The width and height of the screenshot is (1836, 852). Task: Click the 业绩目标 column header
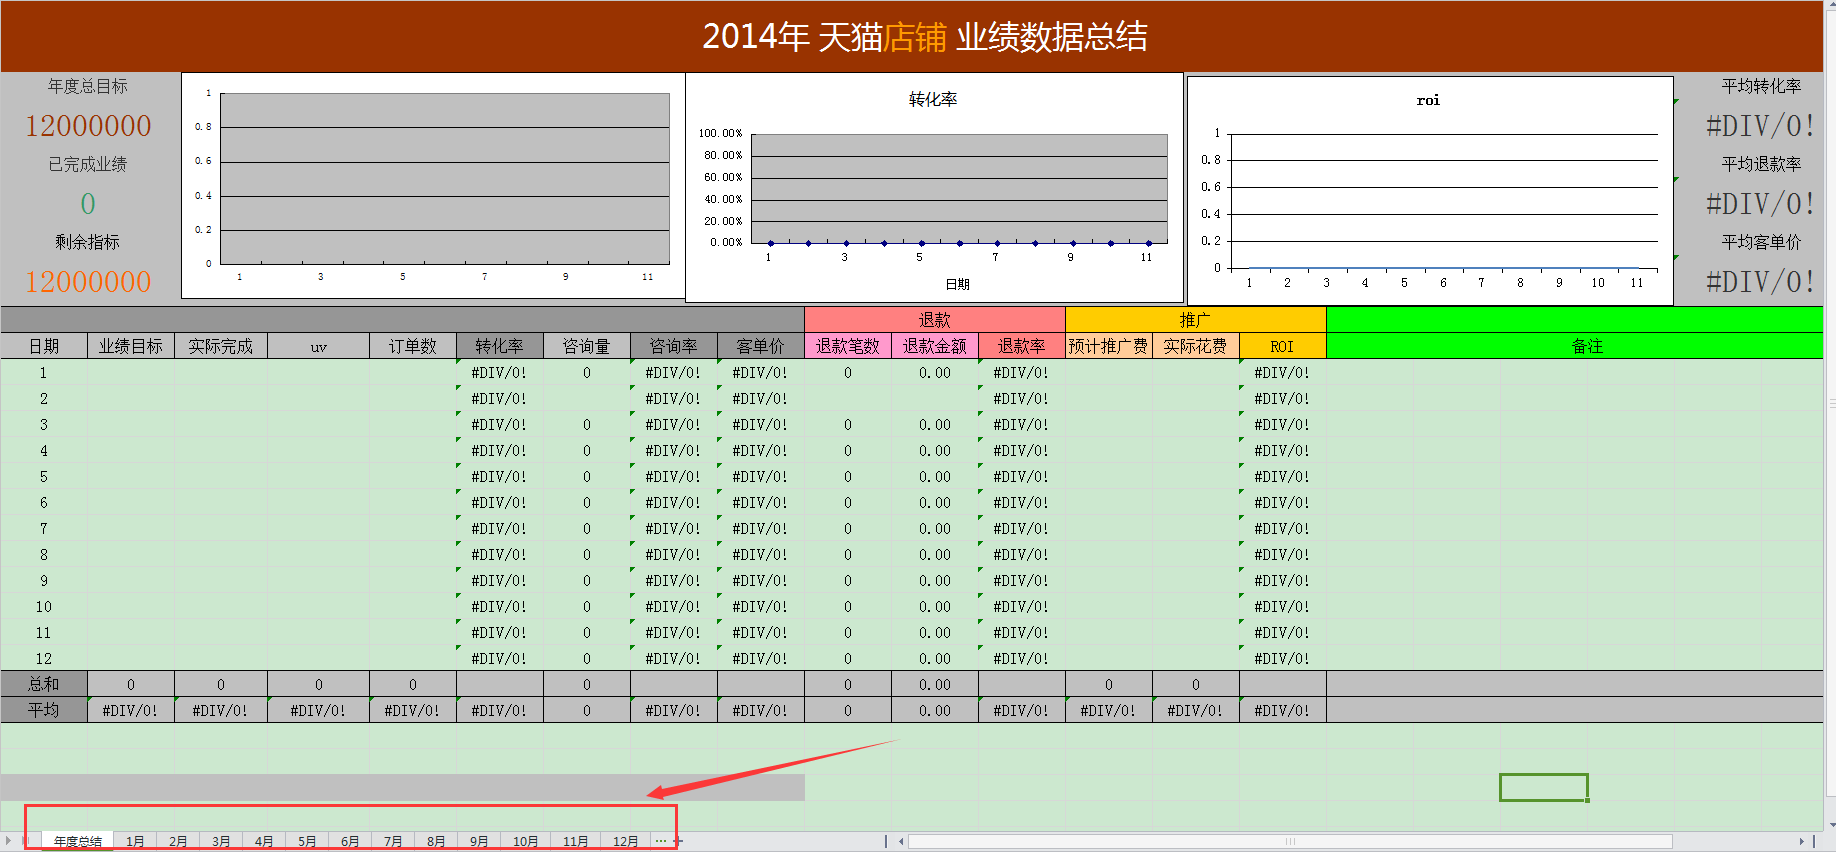point(131,346)
